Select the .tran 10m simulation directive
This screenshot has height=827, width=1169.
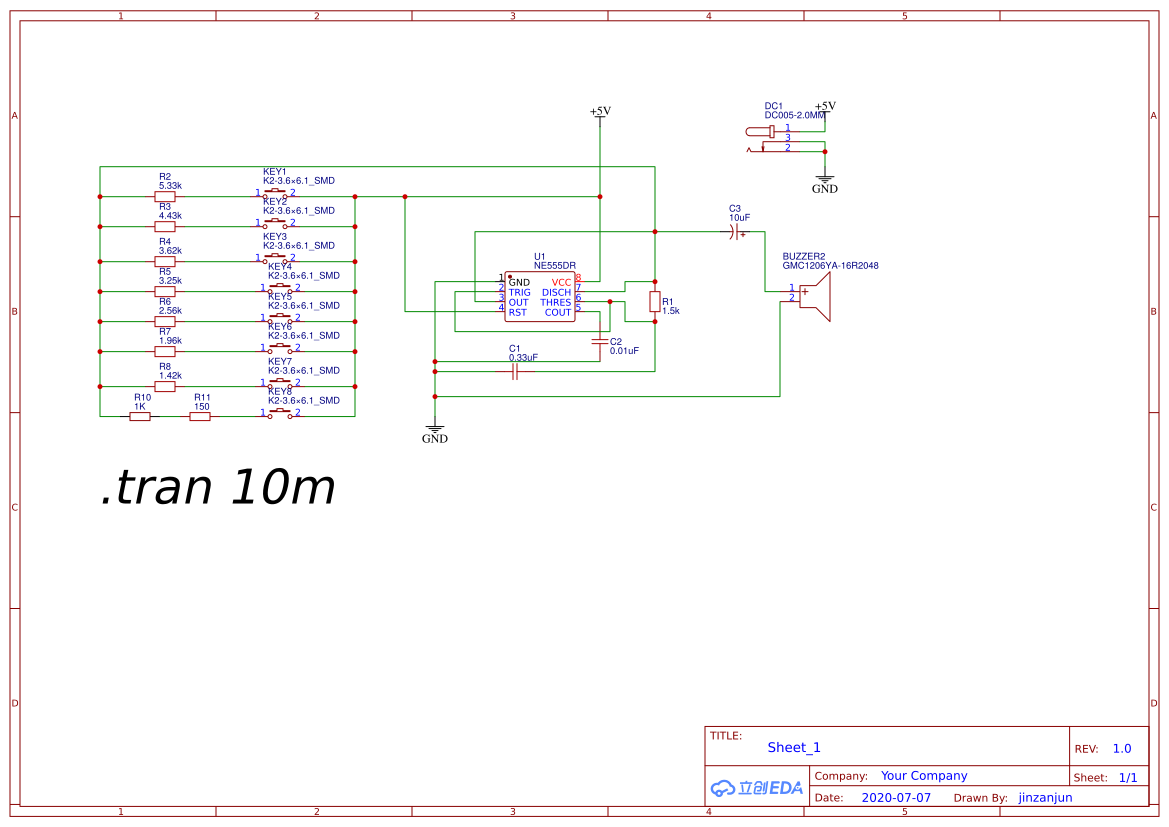click(x=218, y=486)
